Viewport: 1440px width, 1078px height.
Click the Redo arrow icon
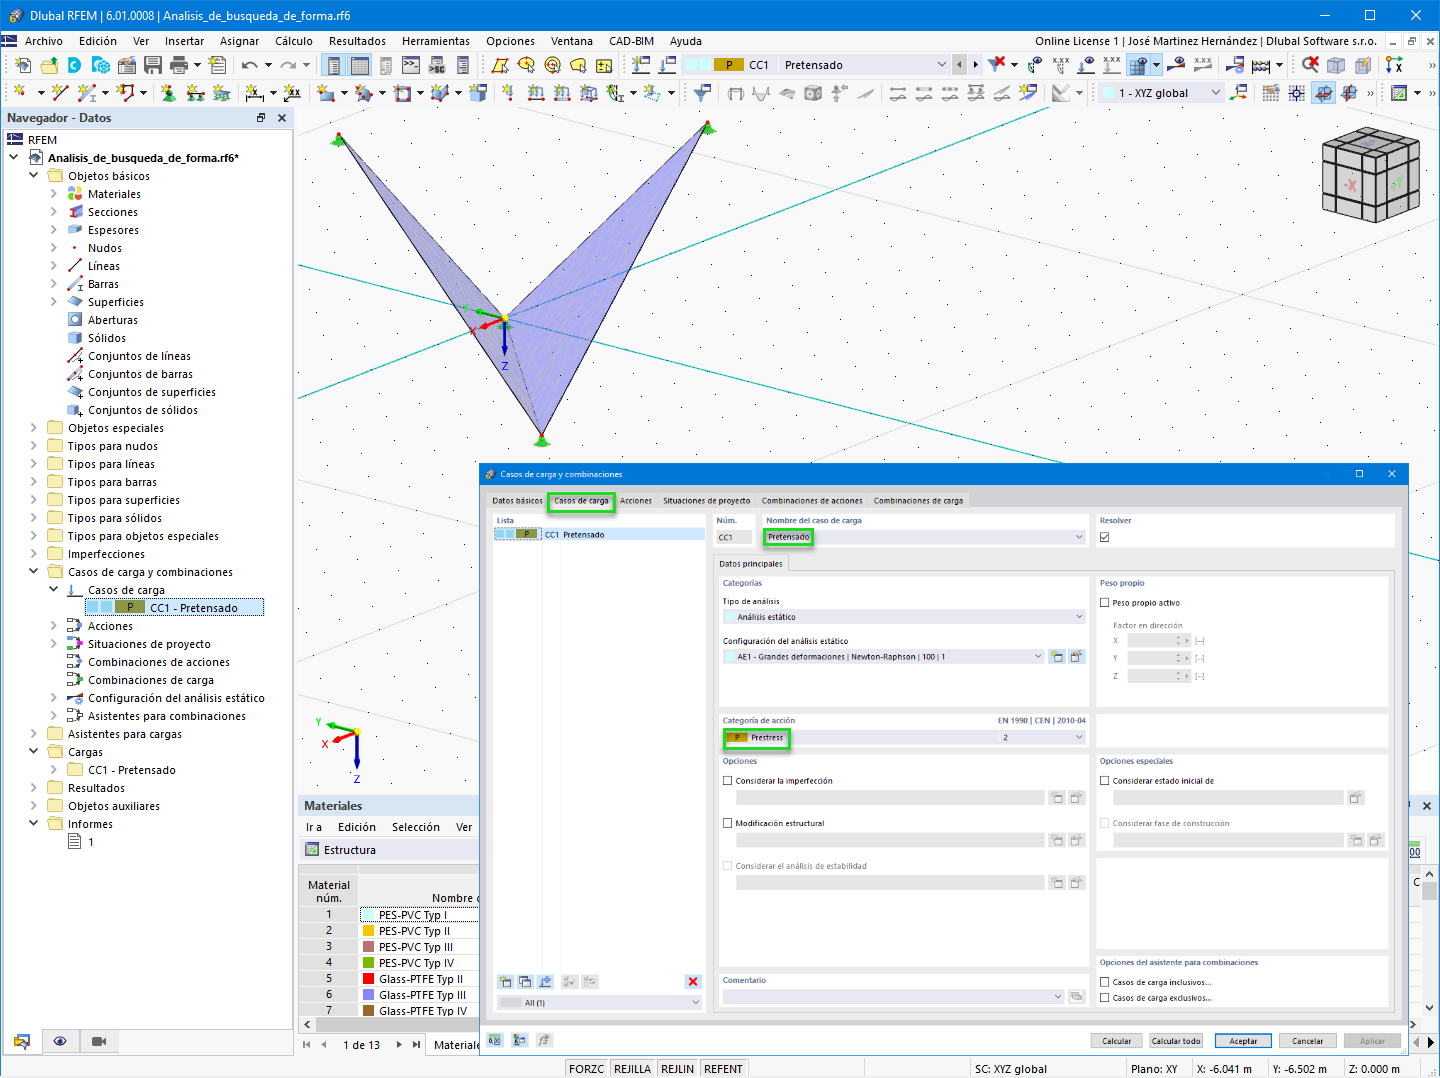(x=288, y=65)
